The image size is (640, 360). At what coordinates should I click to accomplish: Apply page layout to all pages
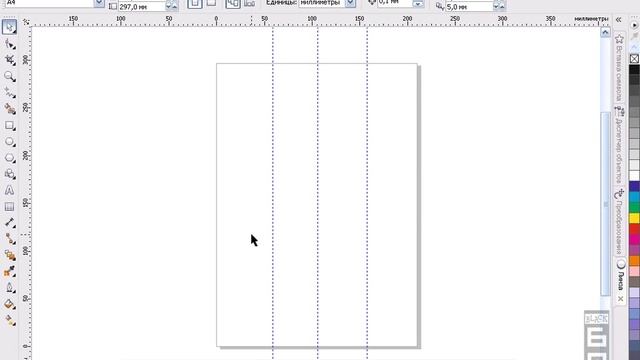(x=233, y=4)
